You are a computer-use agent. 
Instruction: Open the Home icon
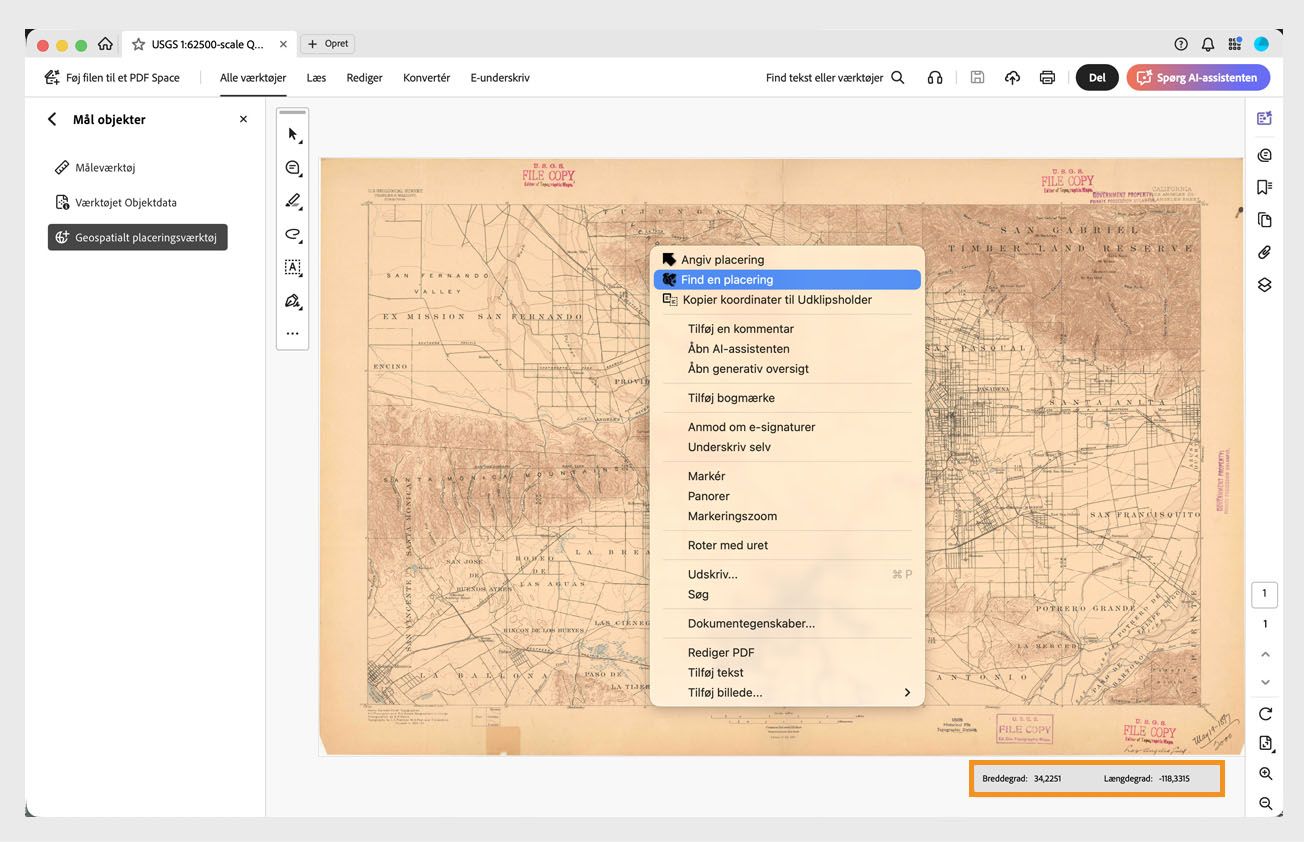pos(105,44)
